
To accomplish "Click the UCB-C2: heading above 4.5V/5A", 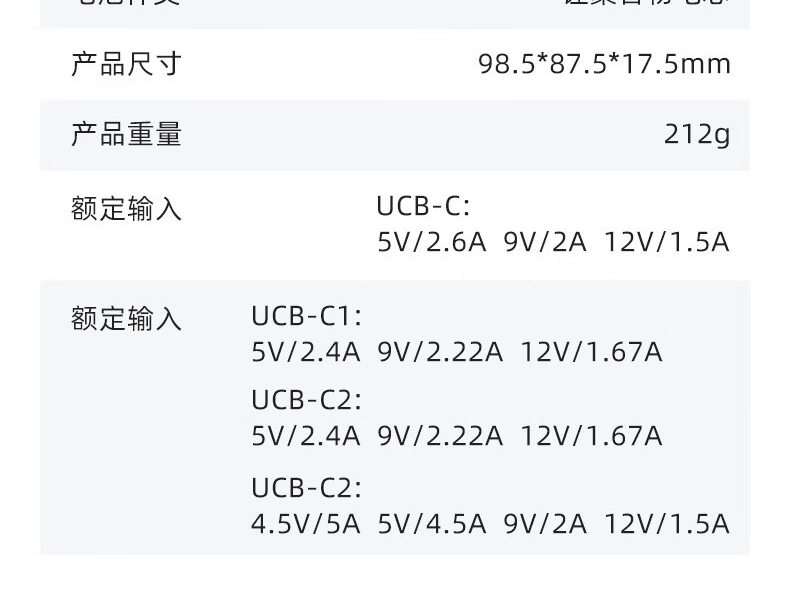I will coord(306,488).
